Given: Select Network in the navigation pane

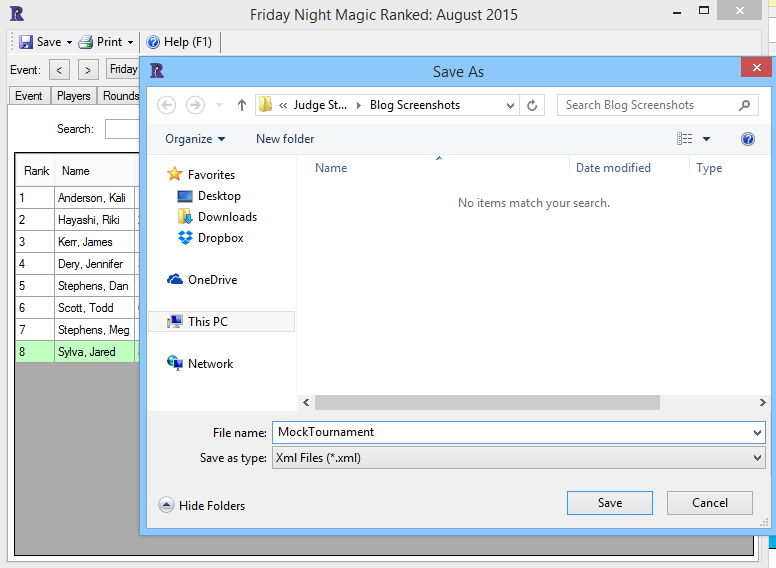Looking at the screenshot, I should 200,364.
